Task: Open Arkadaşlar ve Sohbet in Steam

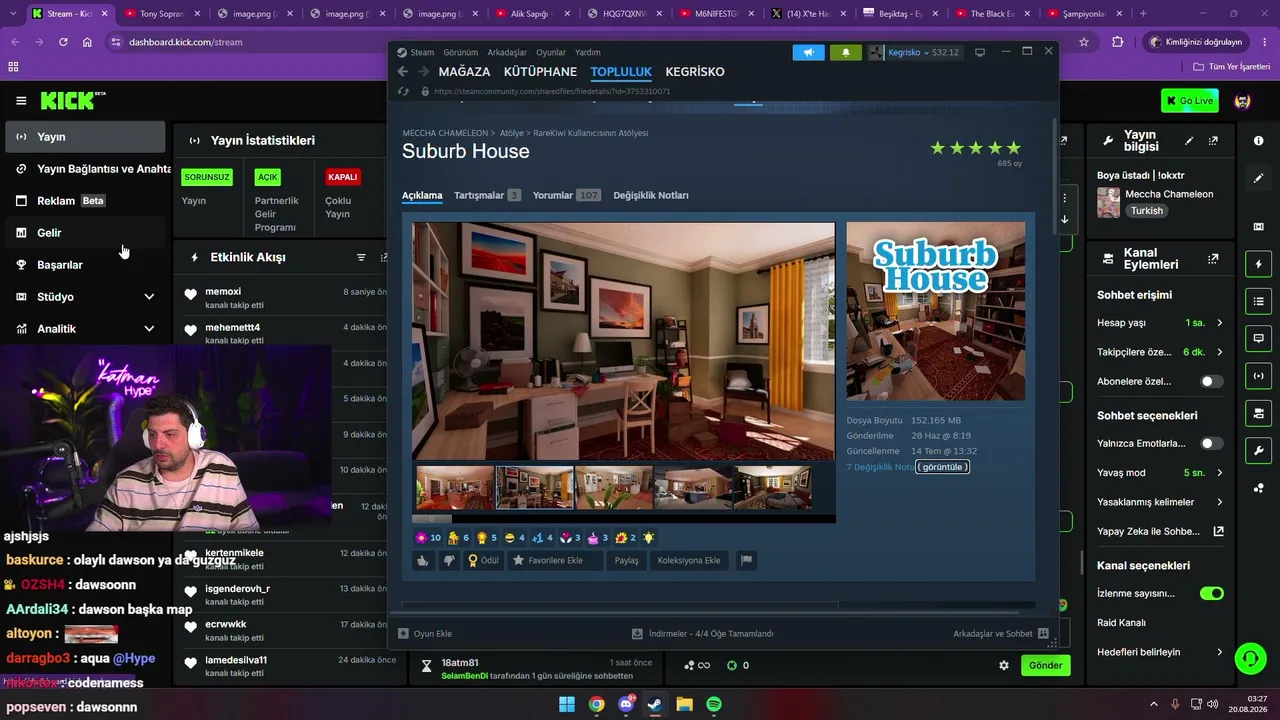Action: 1000,633
